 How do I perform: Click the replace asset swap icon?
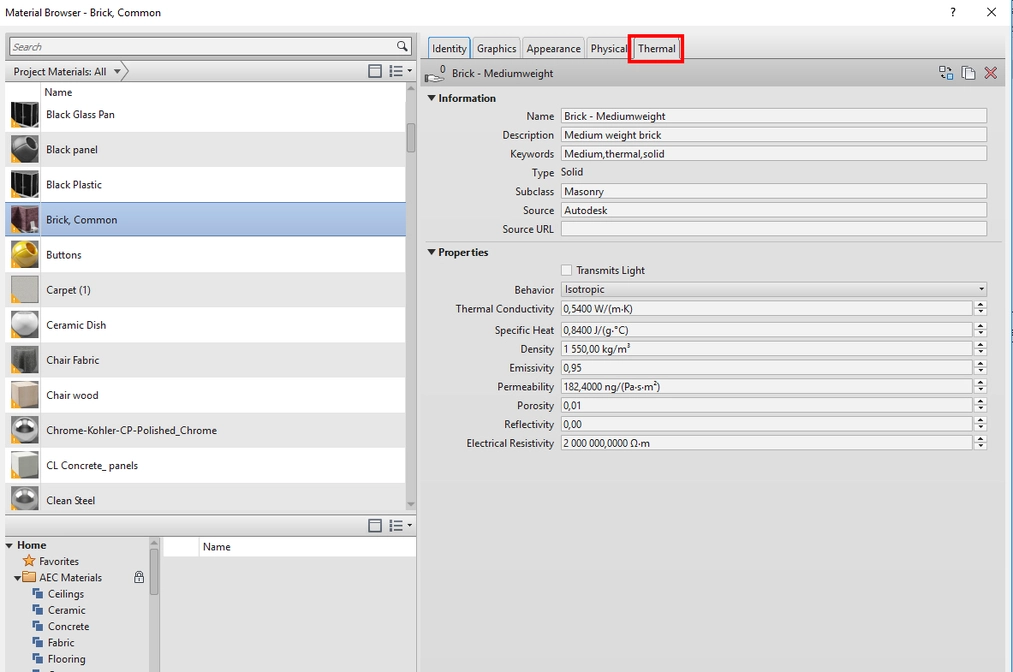pyautogui.click(x=945, y=72)
